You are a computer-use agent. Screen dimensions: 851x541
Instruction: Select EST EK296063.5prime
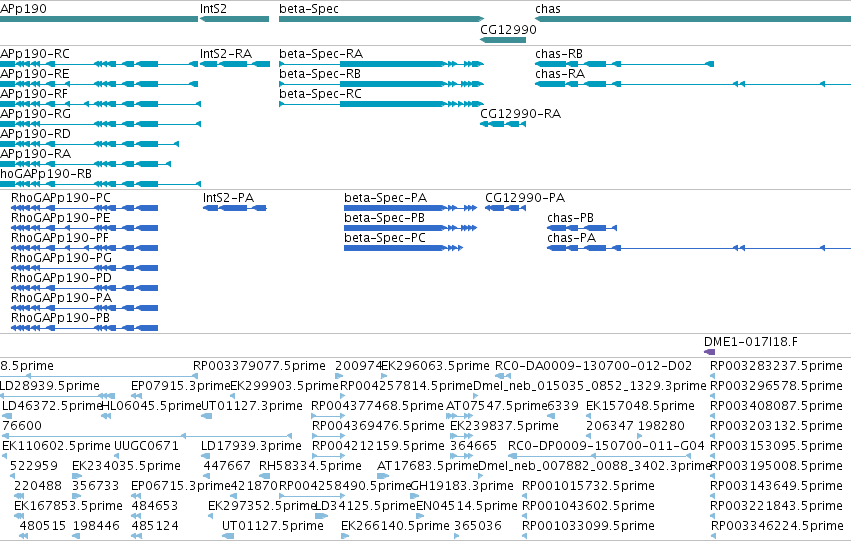coord(435,366)
